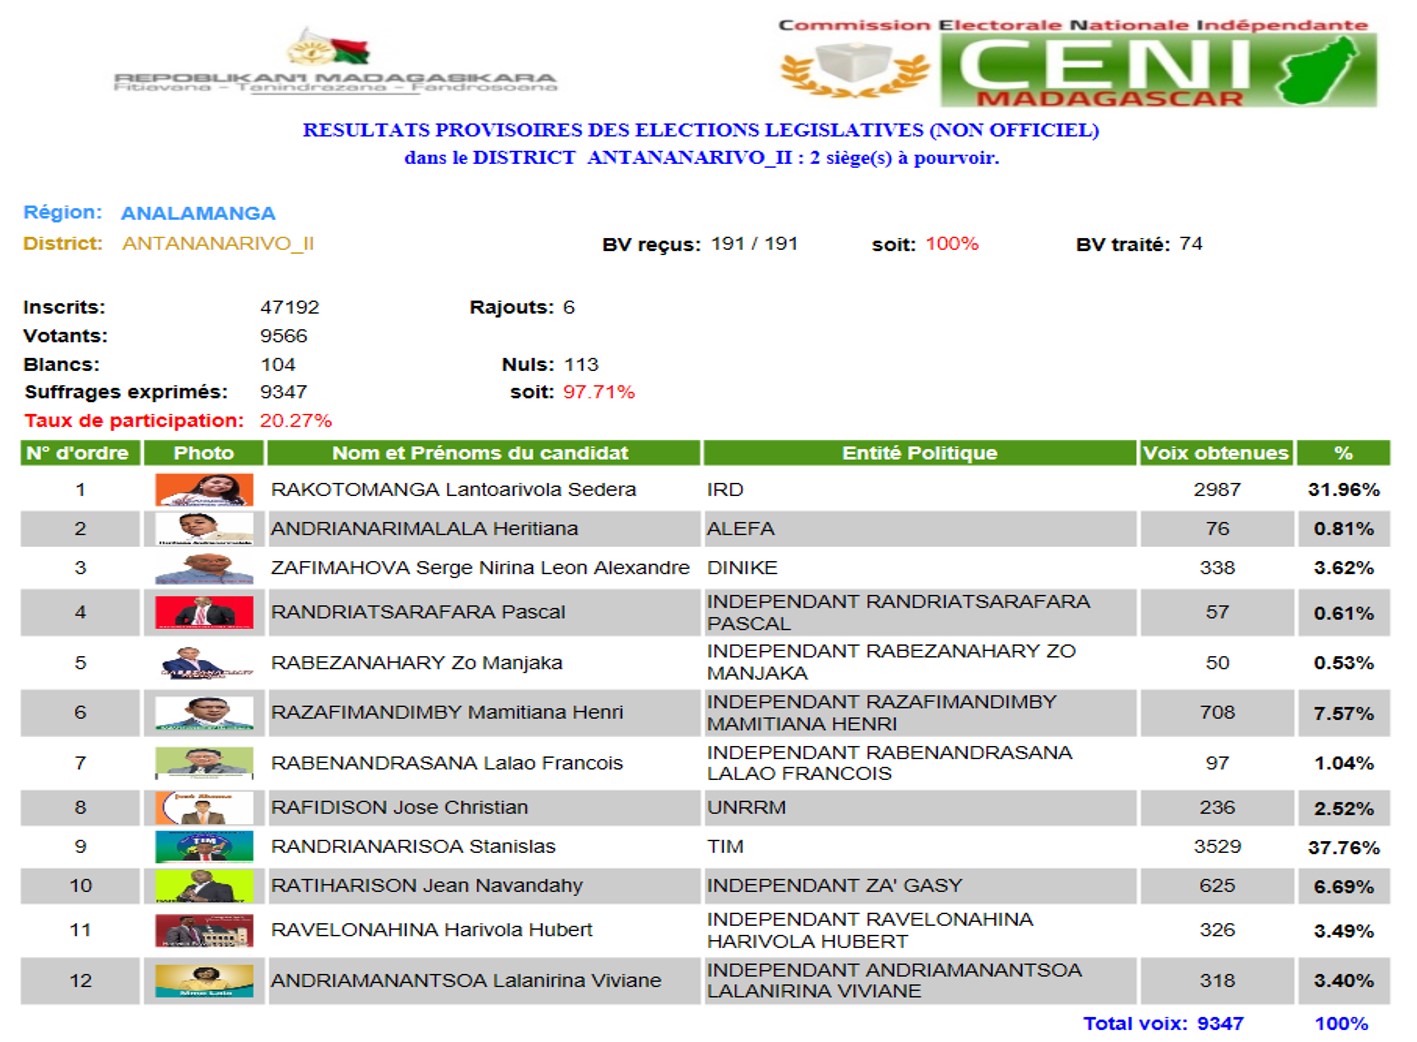
Task: Click the "Voix obtenues" column header
Action: coord(1216,453)
